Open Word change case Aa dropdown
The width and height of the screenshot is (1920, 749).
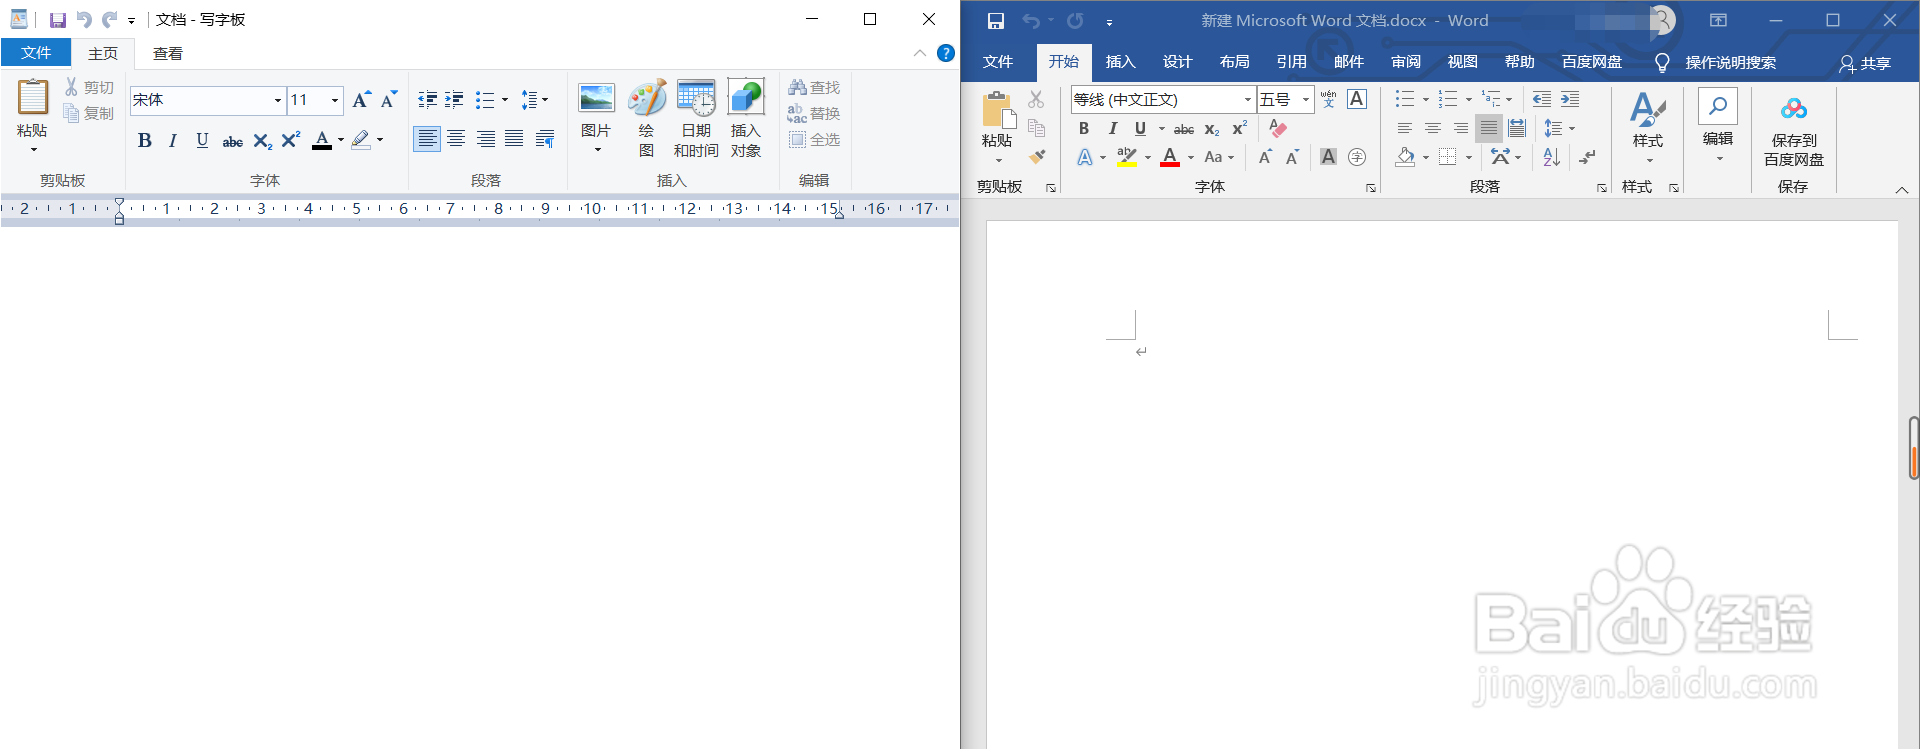pyautogui.click(x=1219, y=157)
